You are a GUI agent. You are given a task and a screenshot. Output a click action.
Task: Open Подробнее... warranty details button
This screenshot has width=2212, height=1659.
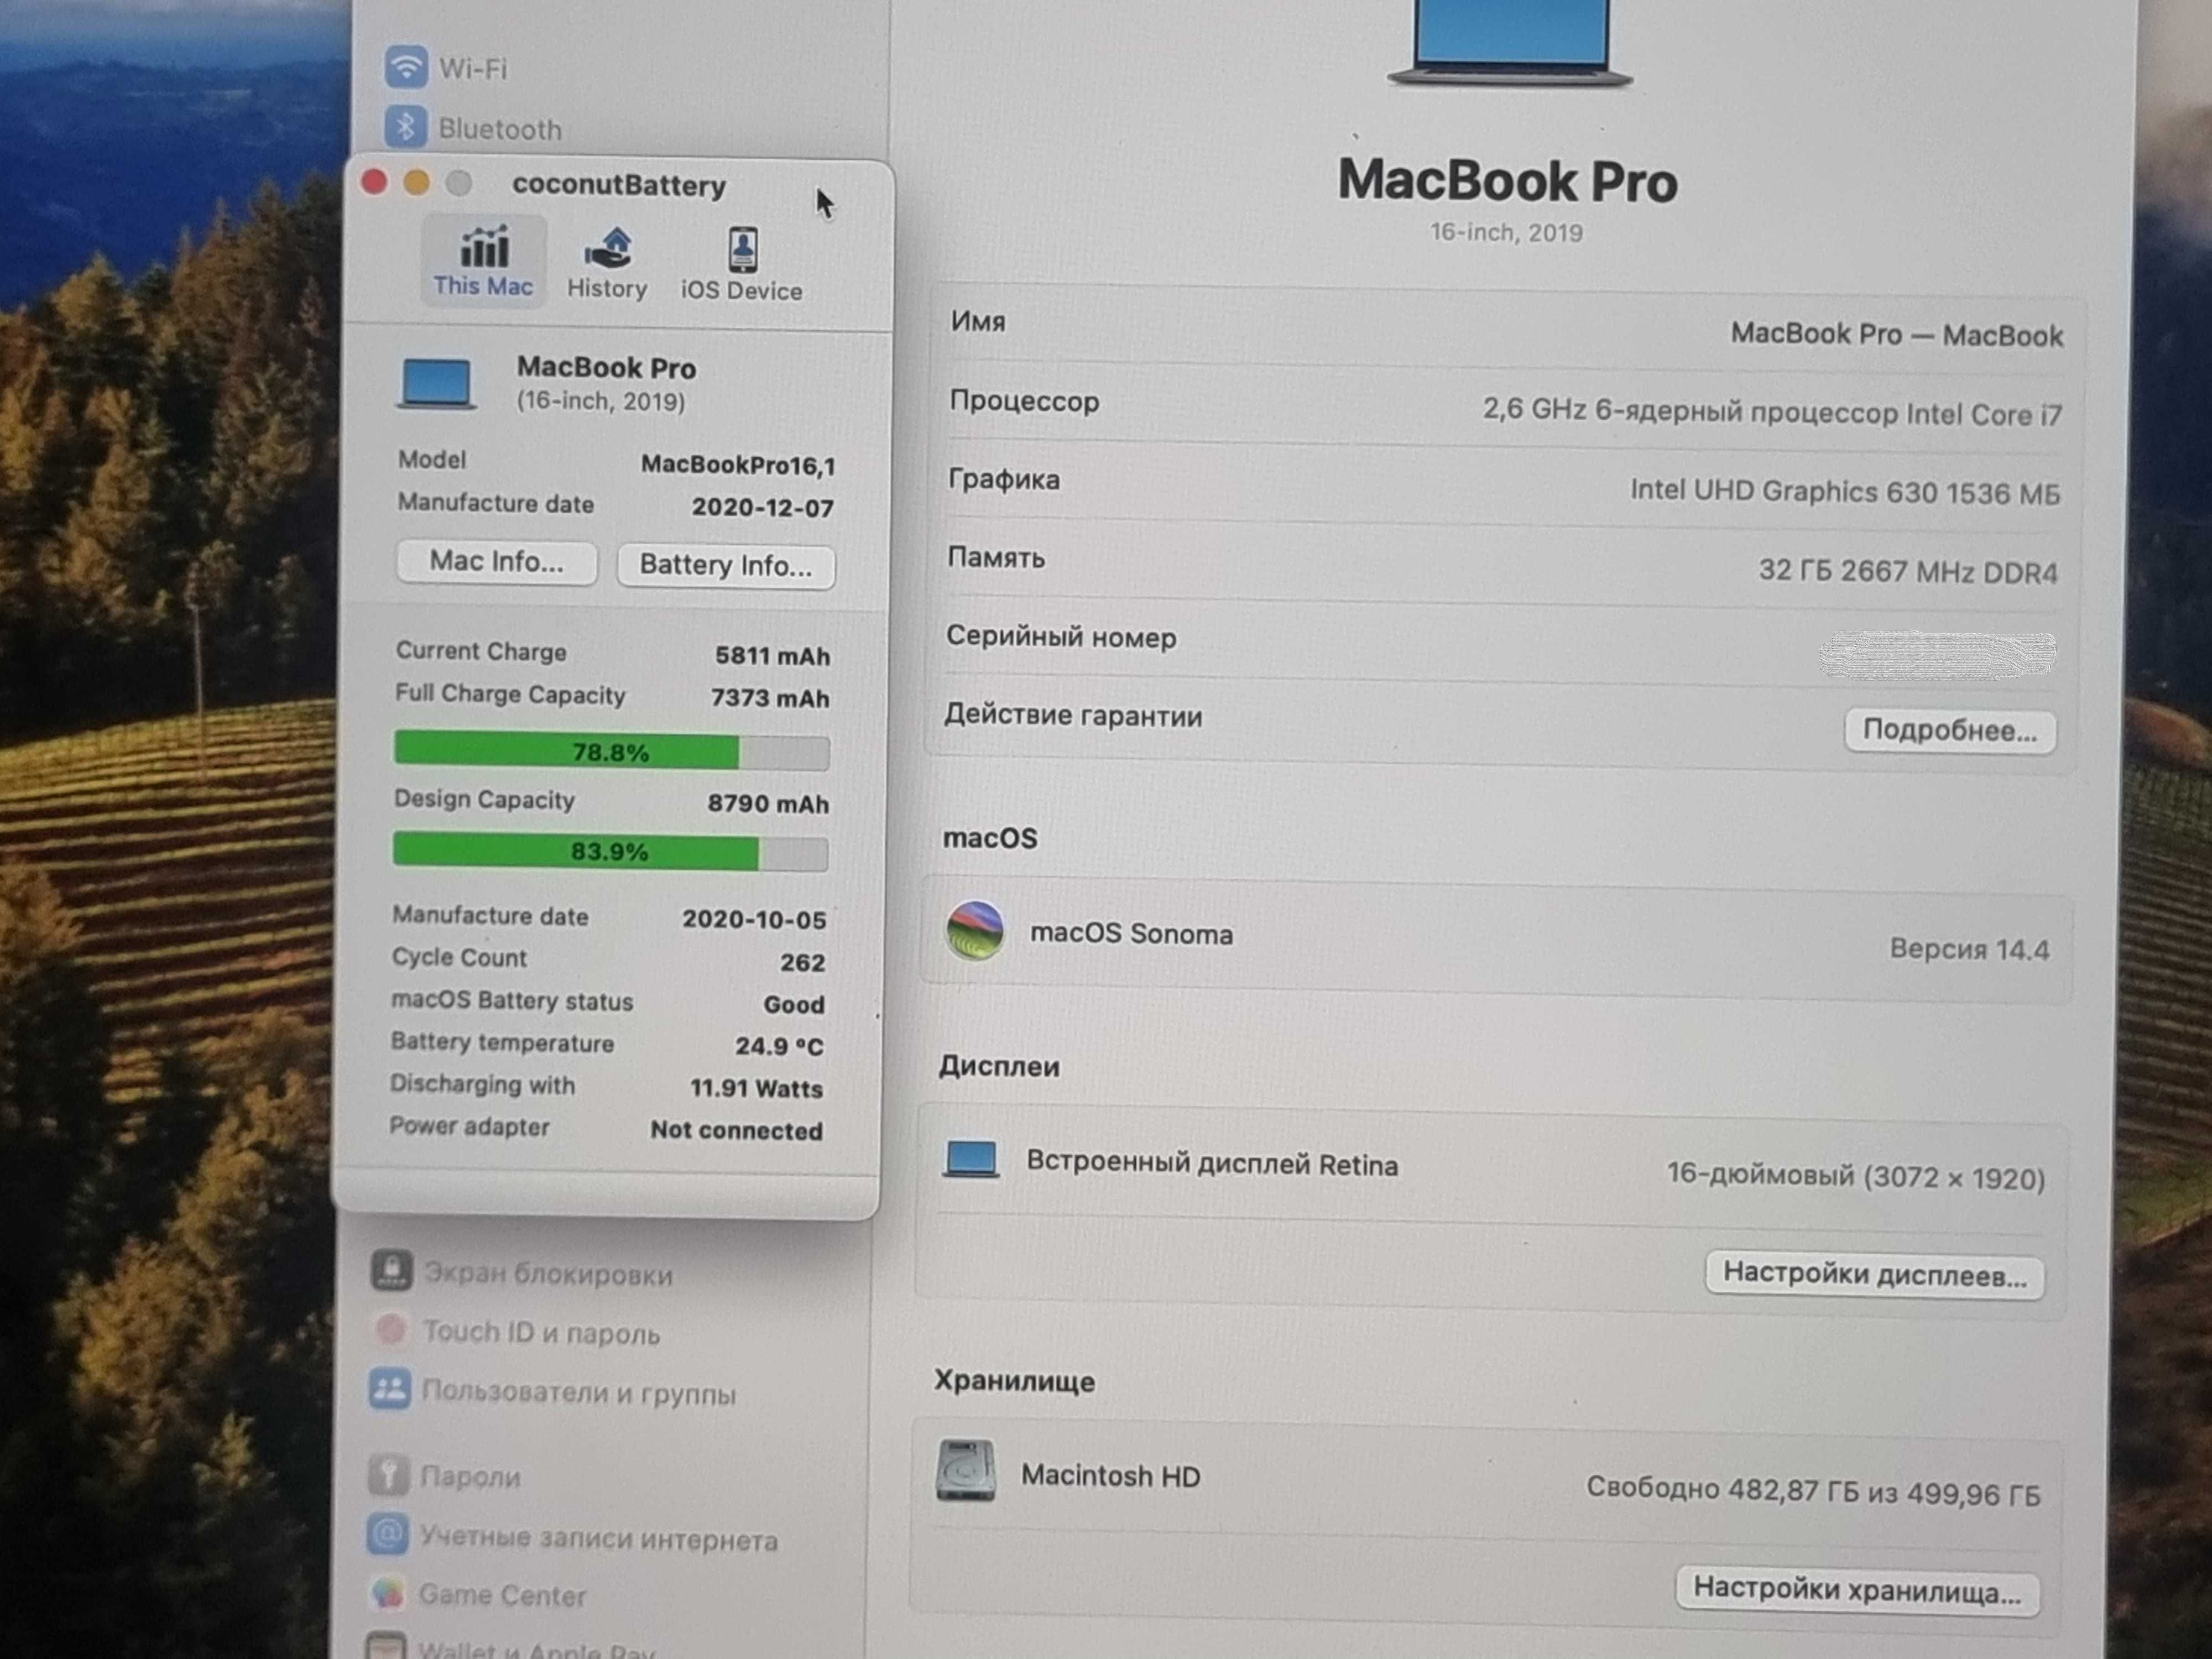point(1949,731)
